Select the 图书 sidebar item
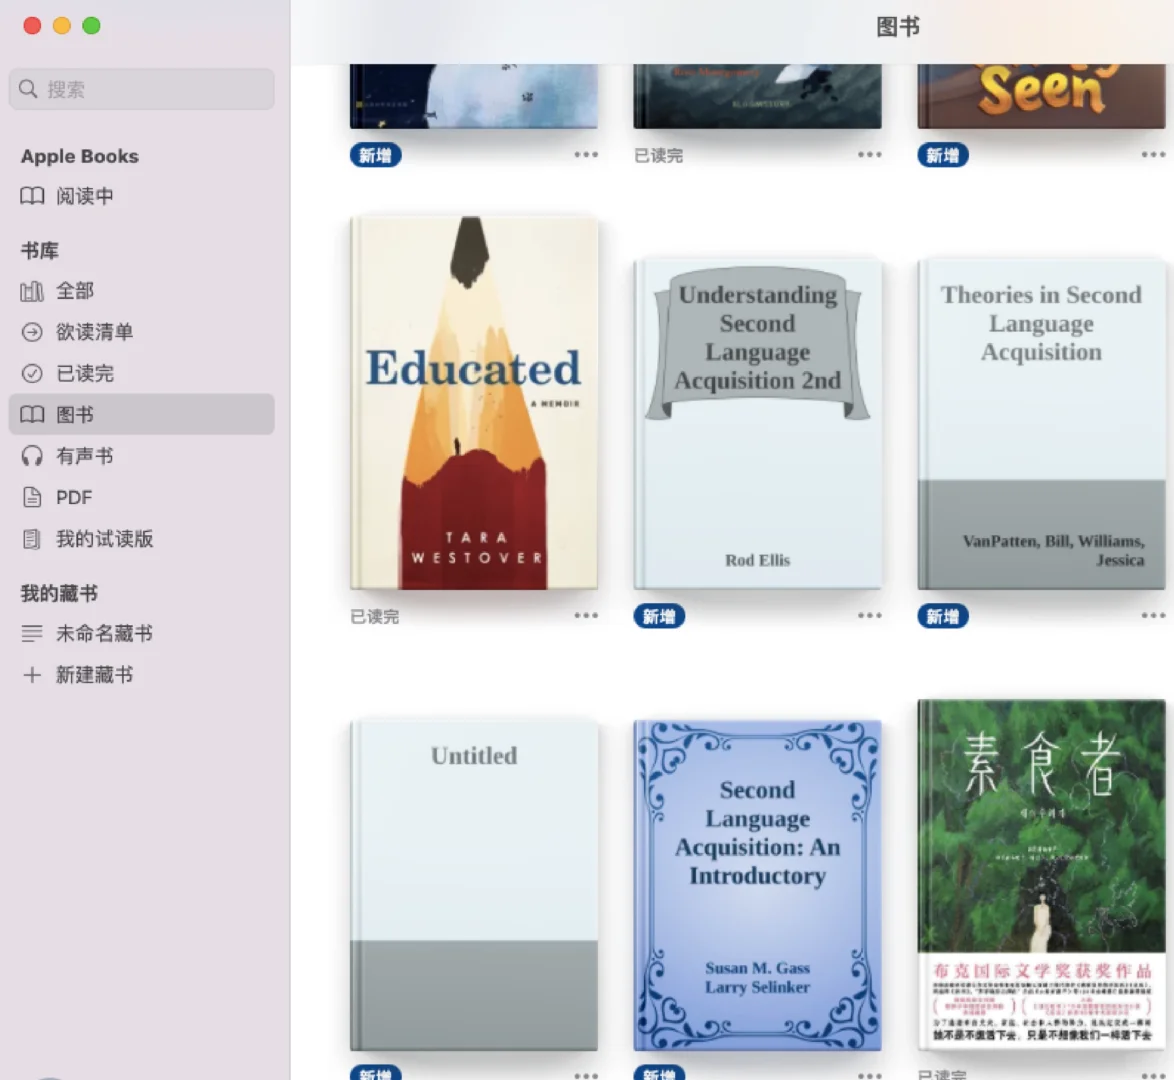 pos(142,414)
